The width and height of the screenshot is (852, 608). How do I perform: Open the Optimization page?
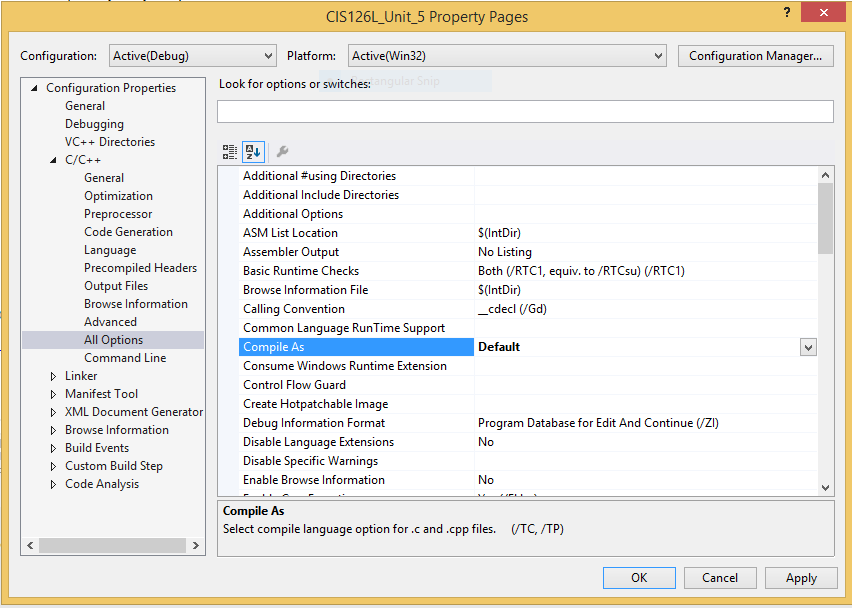(118, 196)
